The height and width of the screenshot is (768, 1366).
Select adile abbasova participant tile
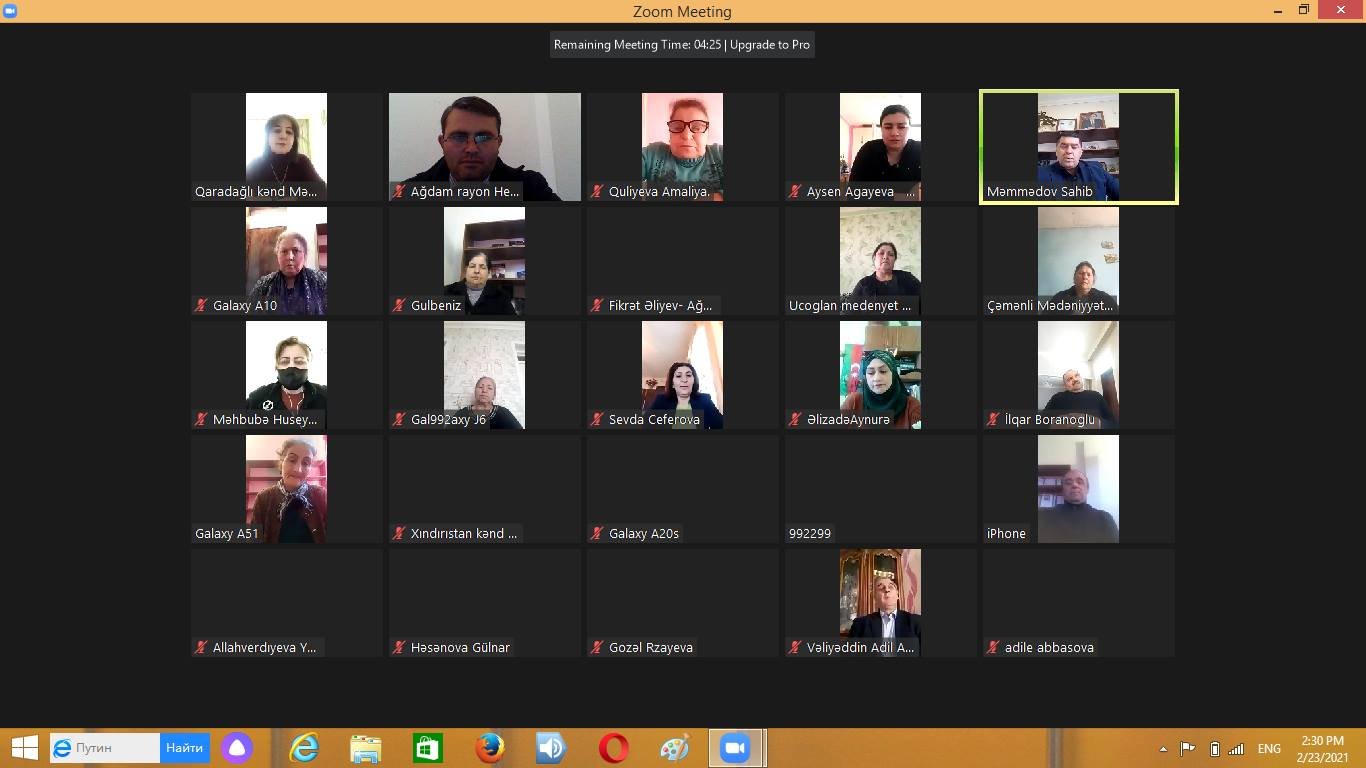(x=1079, y=603)
